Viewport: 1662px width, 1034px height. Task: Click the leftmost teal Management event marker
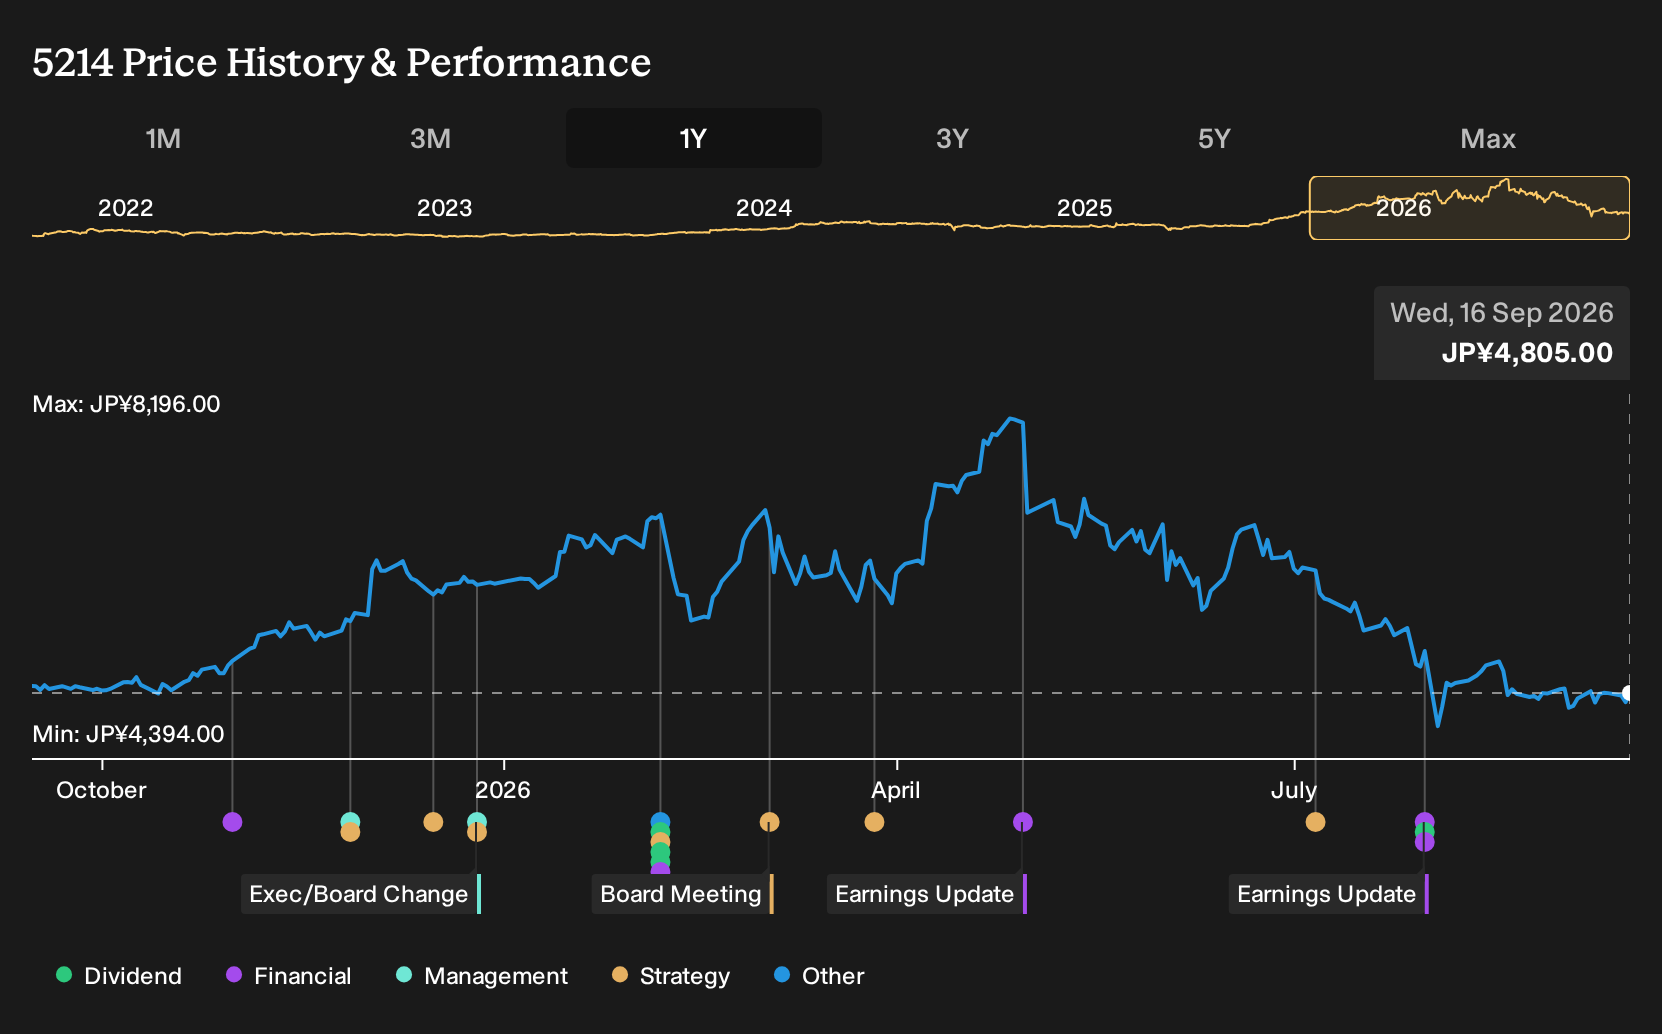coord(350,820)
